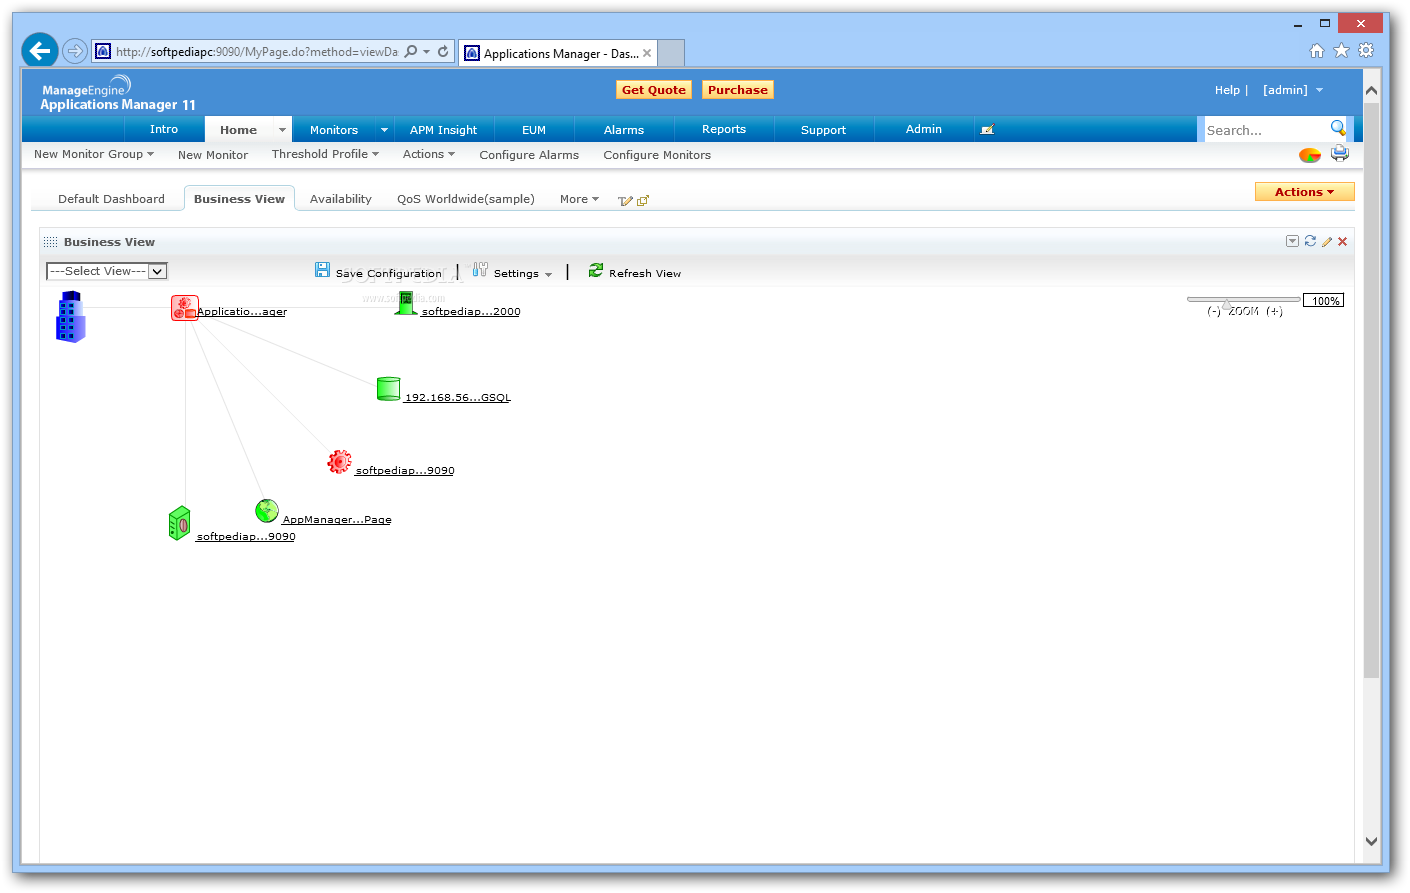Click the dropdown arrow next to the Monitors tab
This screenshot has width=1410, height=893.
click(384, 130)
